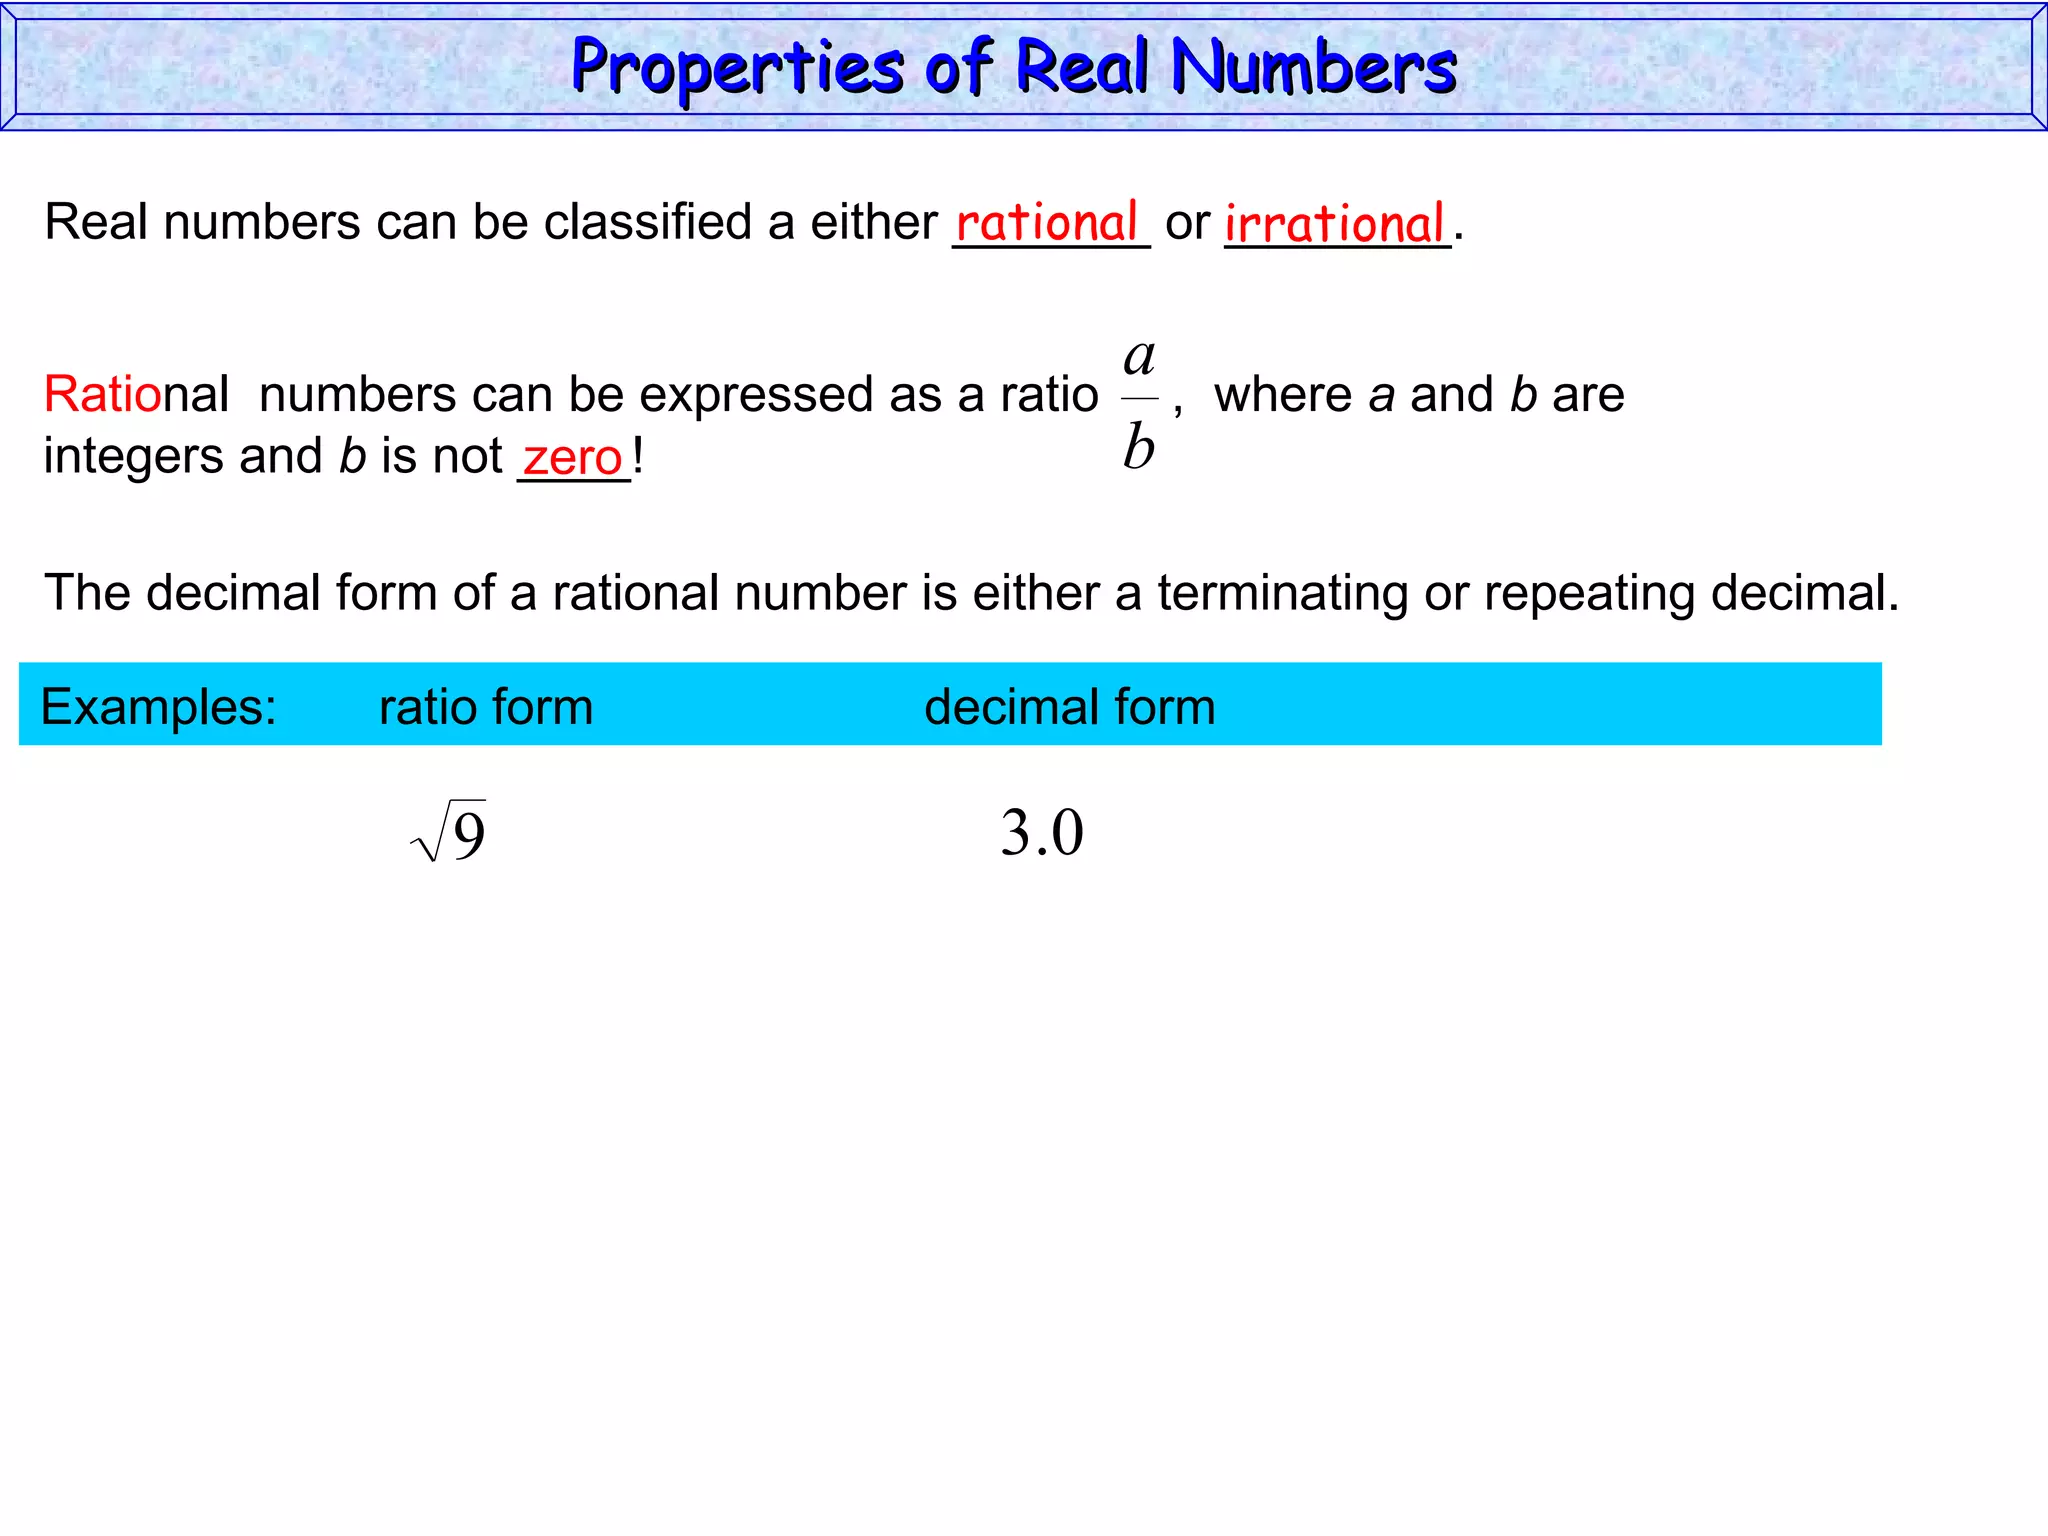Click 'Real numbers can be classified' sentence
Viewport: 2048px width, 1536px height.
coord(754,222)
